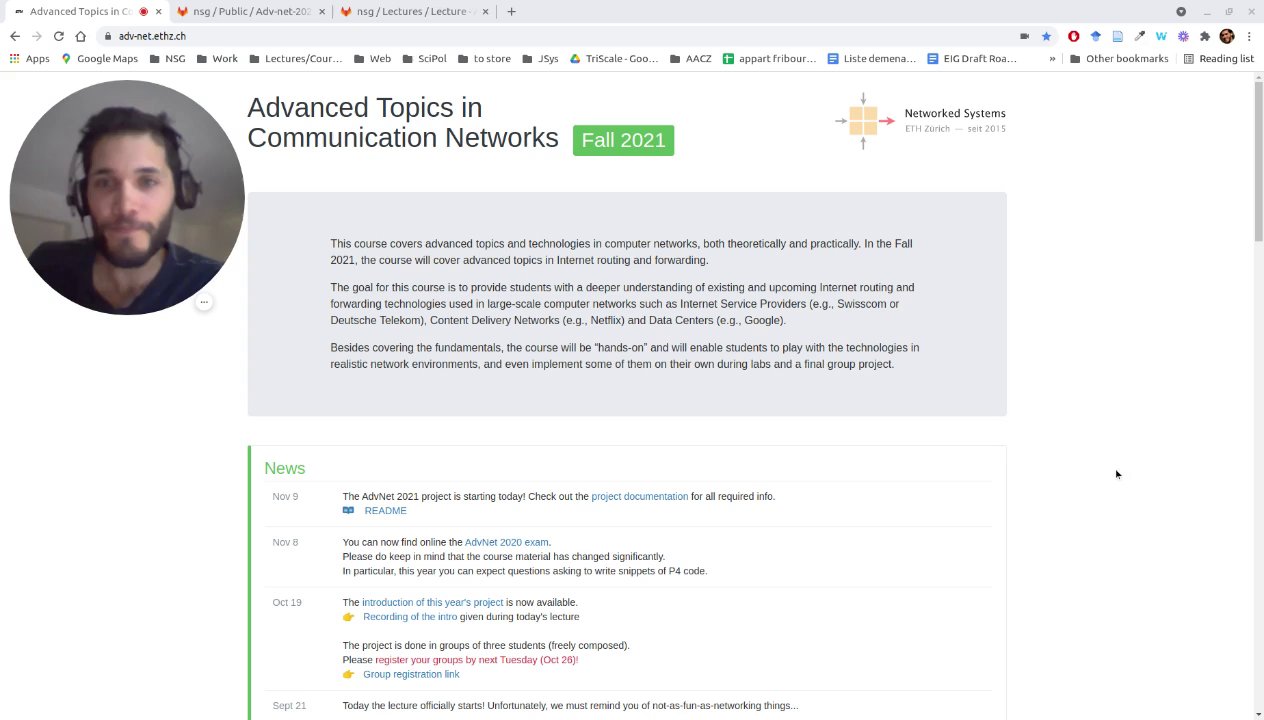Image resolution: width=1264 pixels, height=720 pixels.
Task: Open the Extensions puzzle icon
Action: tap(1205, 36)
